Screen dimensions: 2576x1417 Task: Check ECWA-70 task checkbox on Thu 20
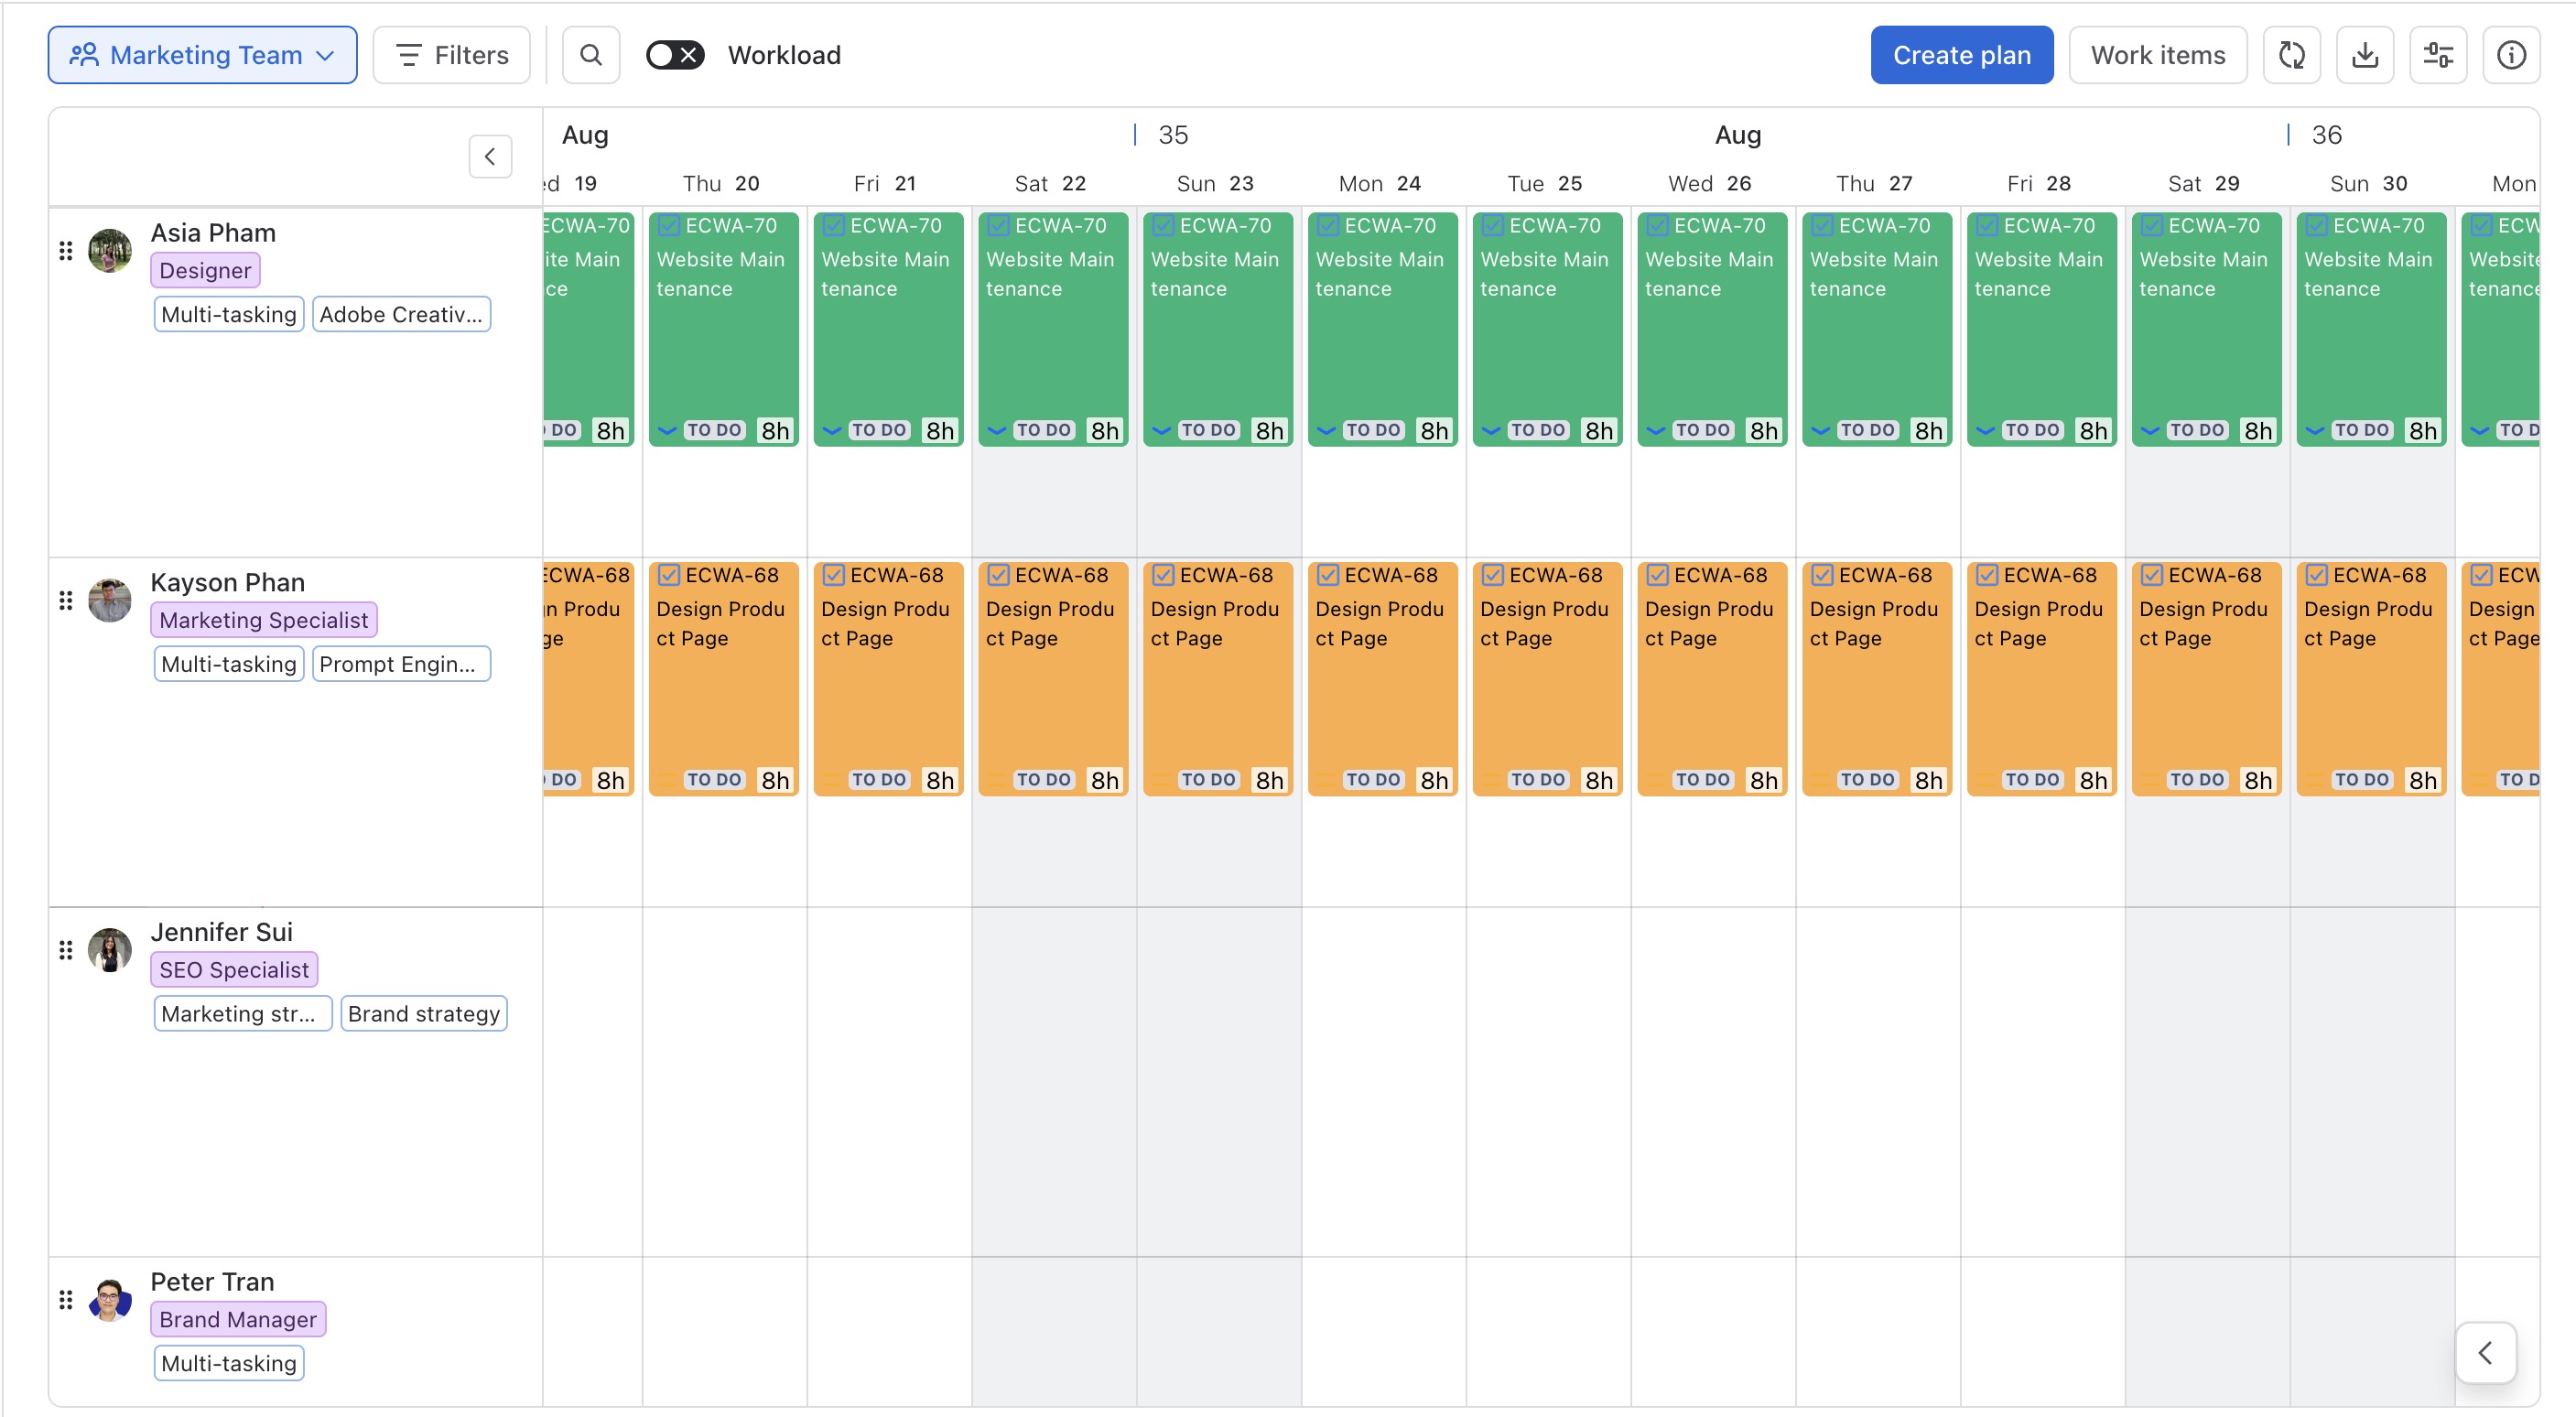coord(669,226)
